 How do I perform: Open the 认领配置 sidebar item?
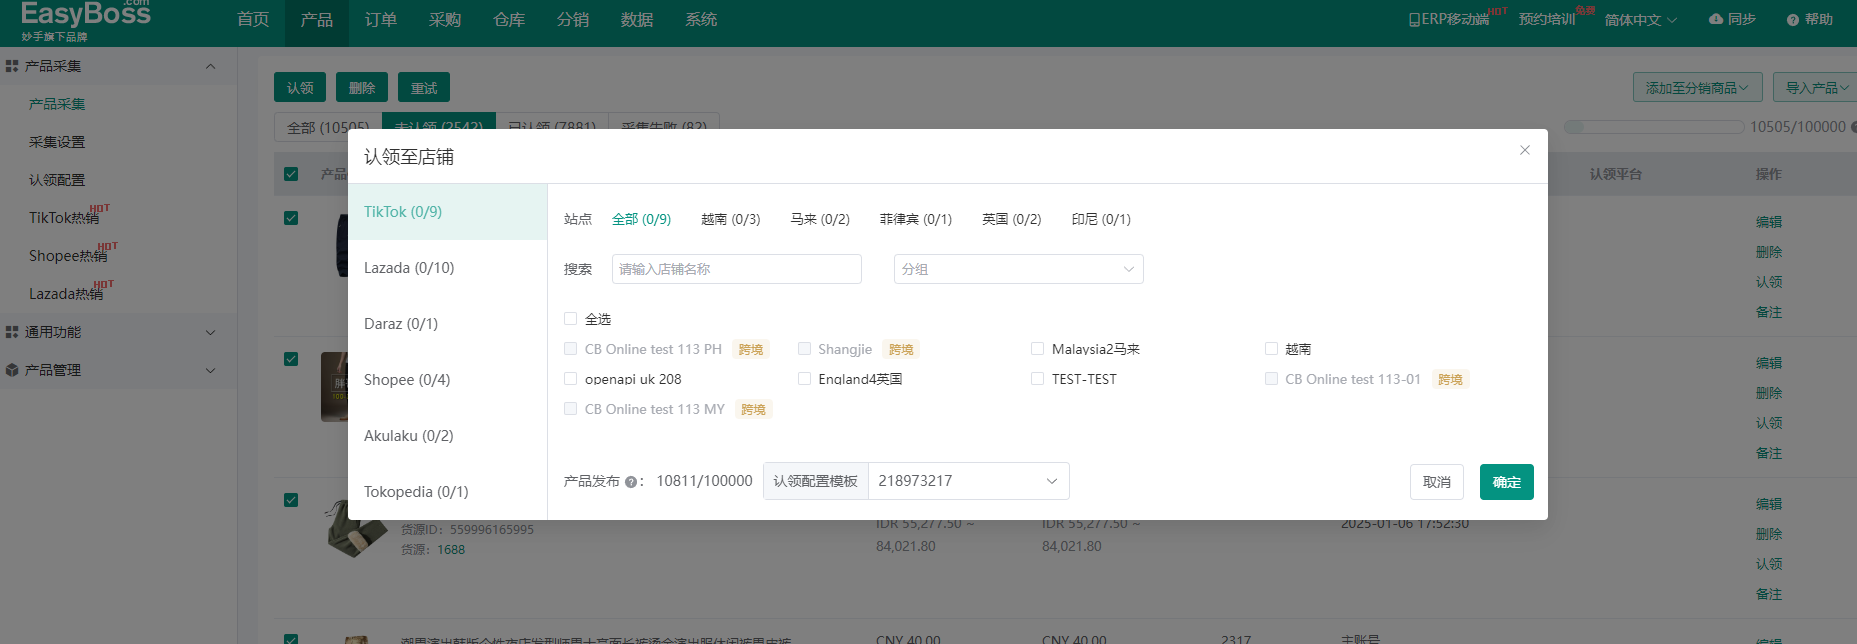57,180
